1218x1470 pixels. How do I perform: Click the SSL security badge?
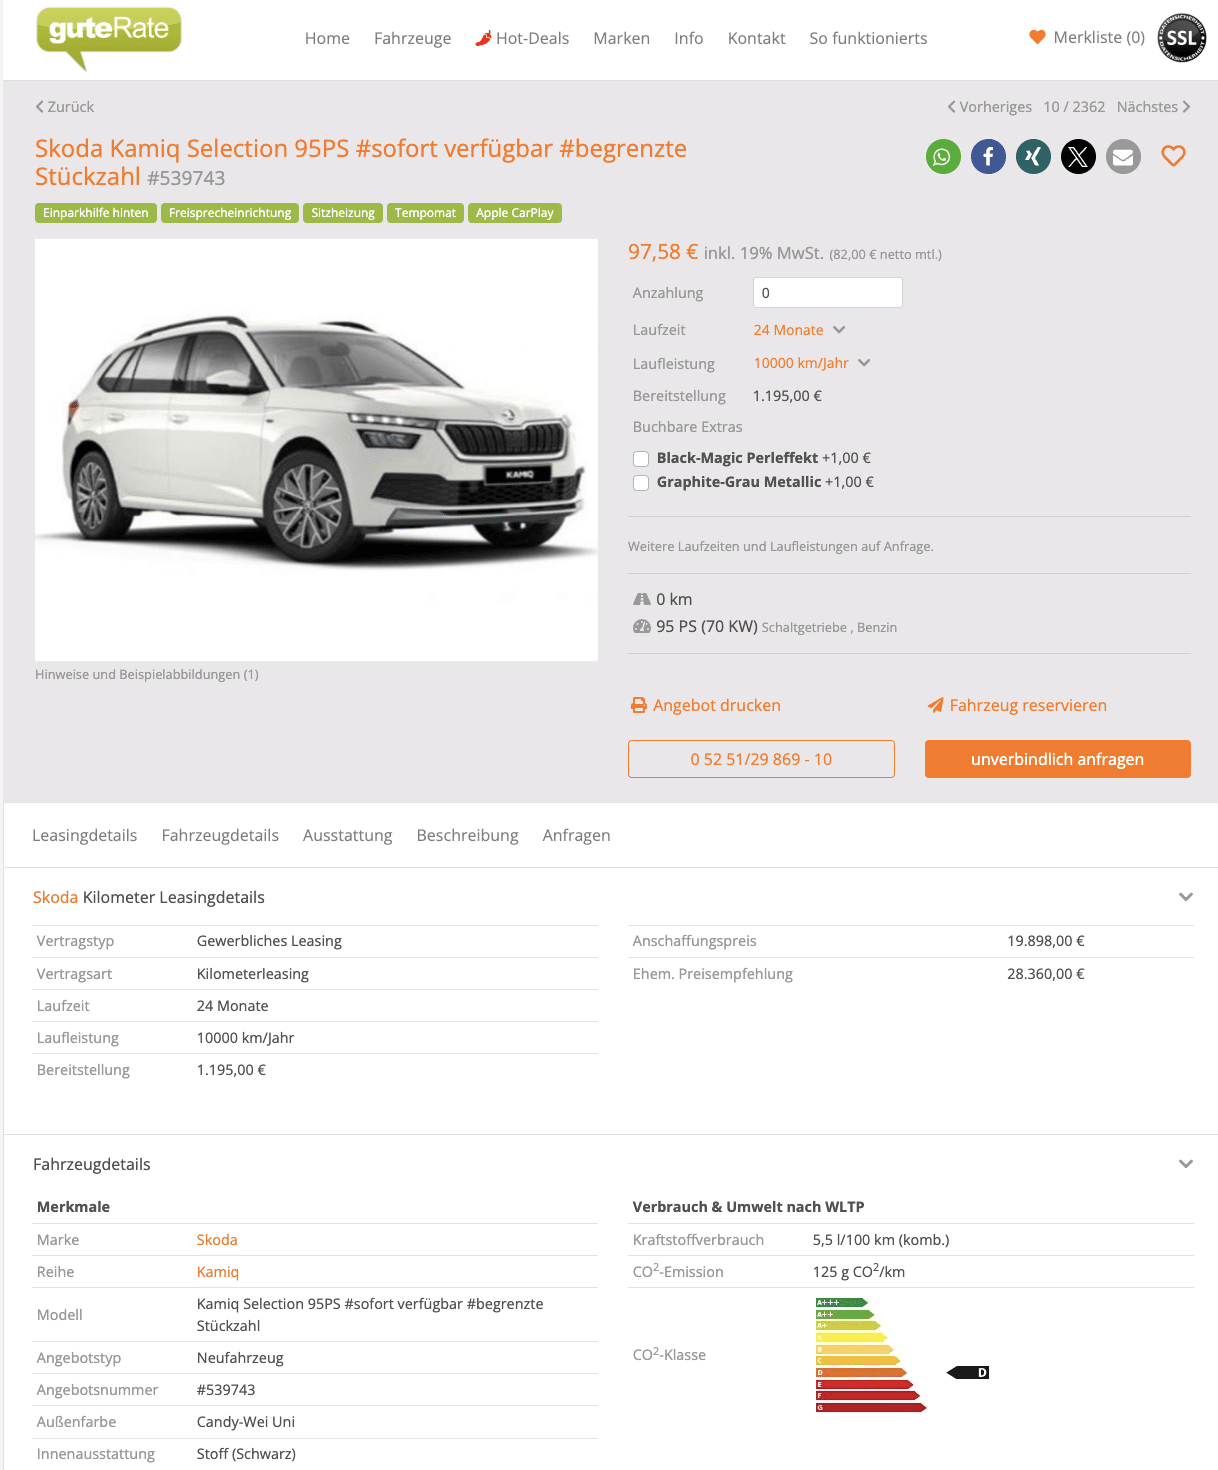coord(1181,38)
